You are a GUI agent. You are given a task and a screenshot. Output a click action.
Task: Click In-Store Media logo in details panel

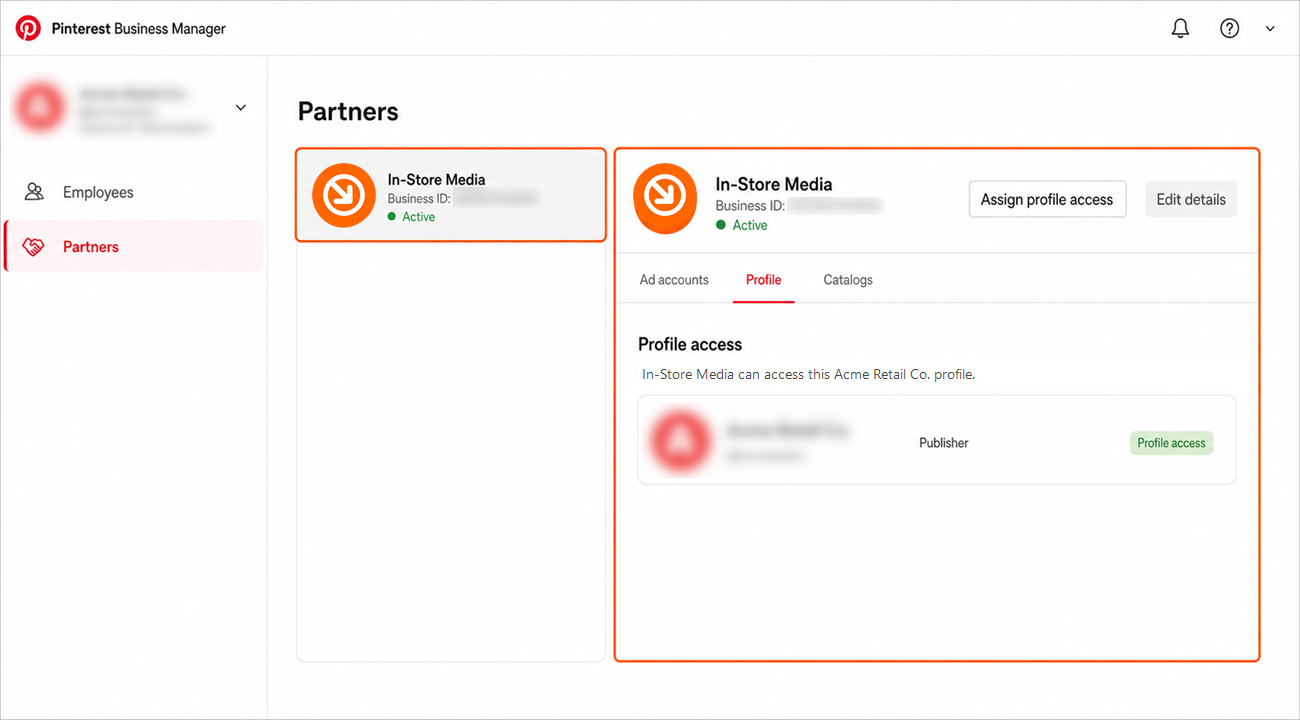665,199
